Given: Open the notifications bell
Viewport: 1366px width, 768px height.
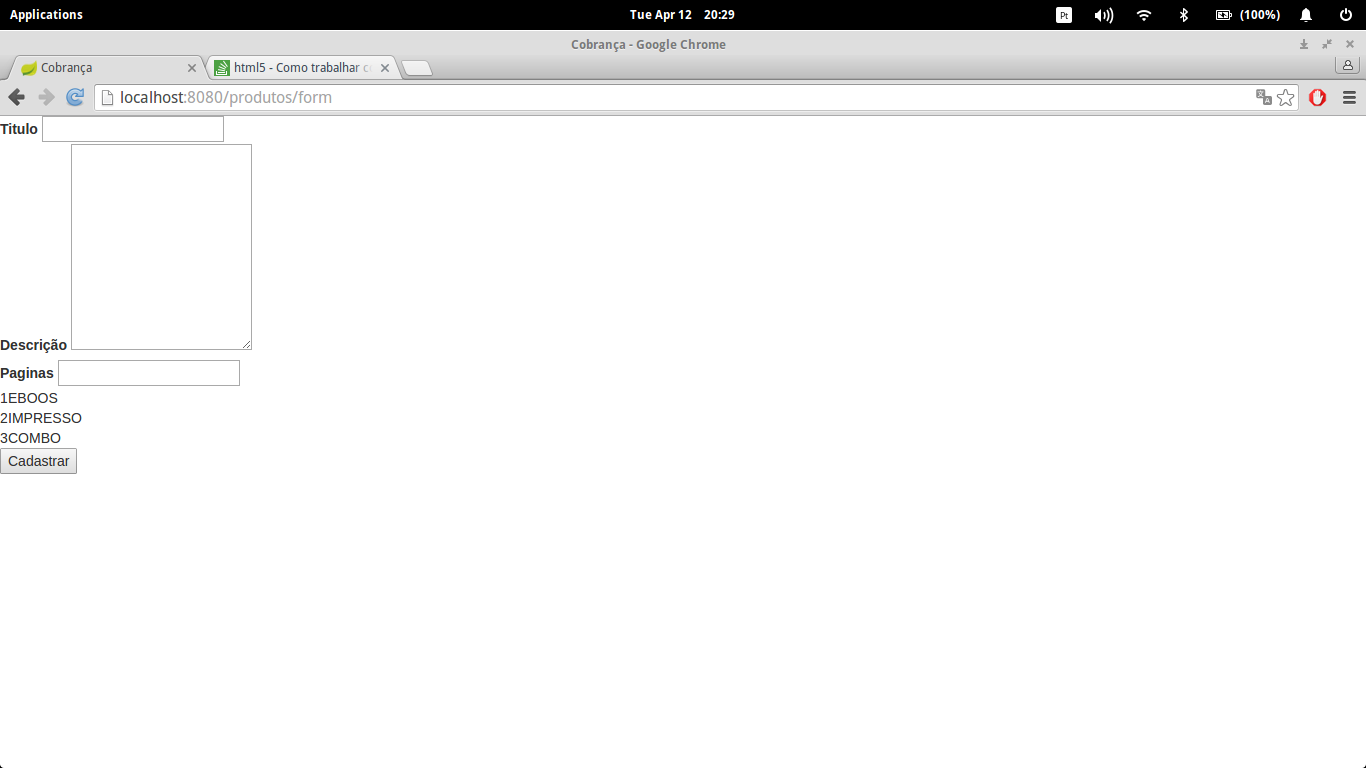Looking at the screenshot, I should pyautogui.click(x=1306, y=15).
